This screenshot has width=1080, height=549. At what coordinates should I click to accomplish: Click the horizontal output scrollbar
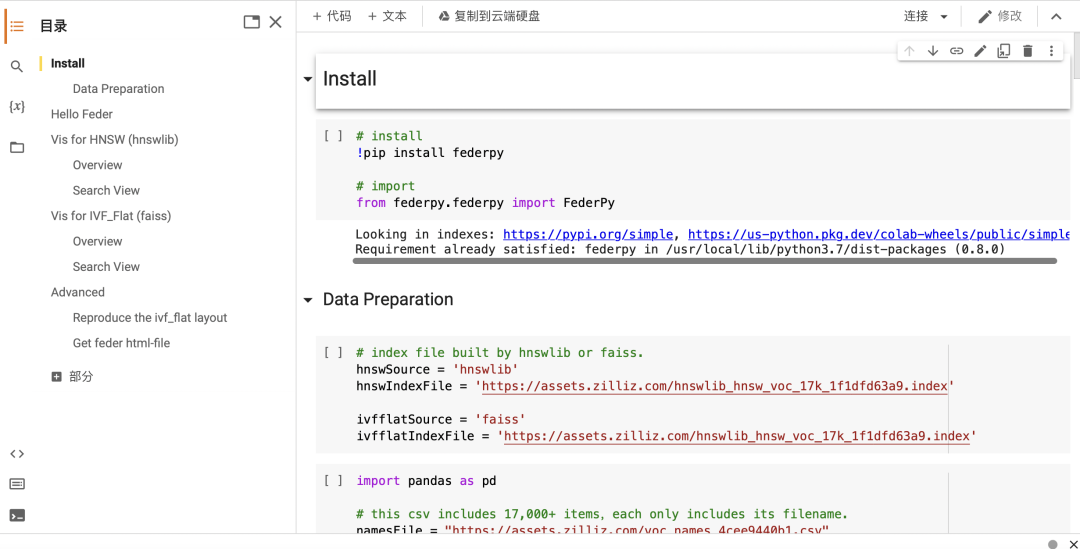pos(705,261)
